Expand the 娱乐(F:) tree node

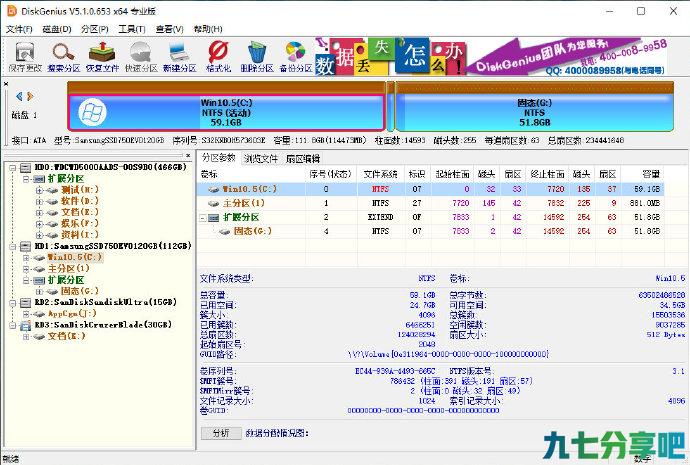pos(40,224)
